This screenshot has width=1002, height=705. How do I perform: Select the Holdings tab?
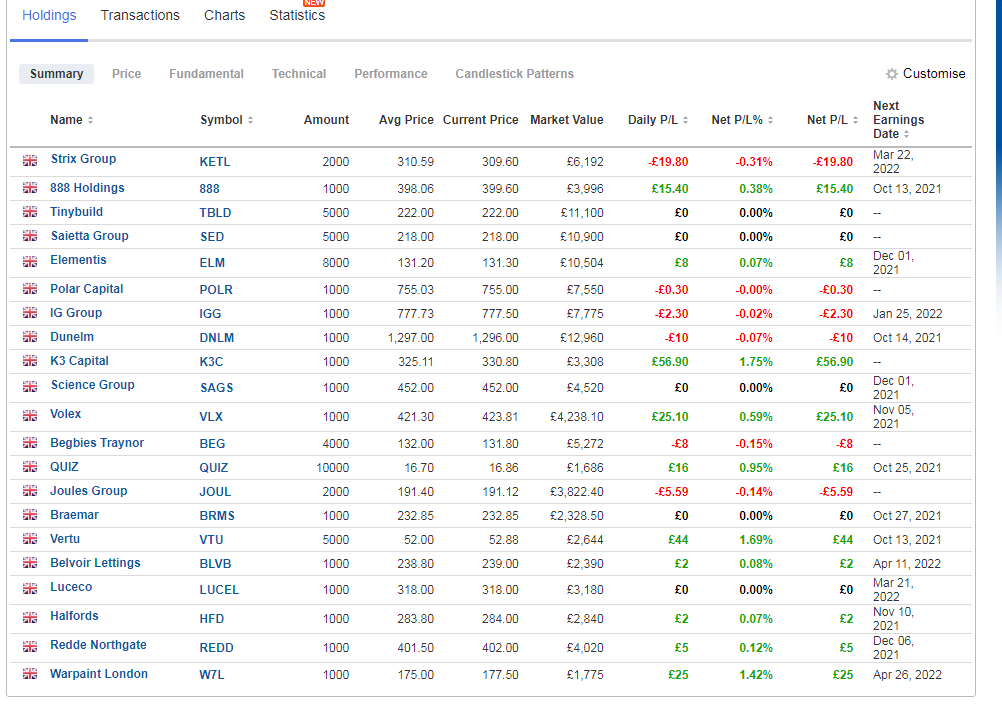tap(49, 15)
